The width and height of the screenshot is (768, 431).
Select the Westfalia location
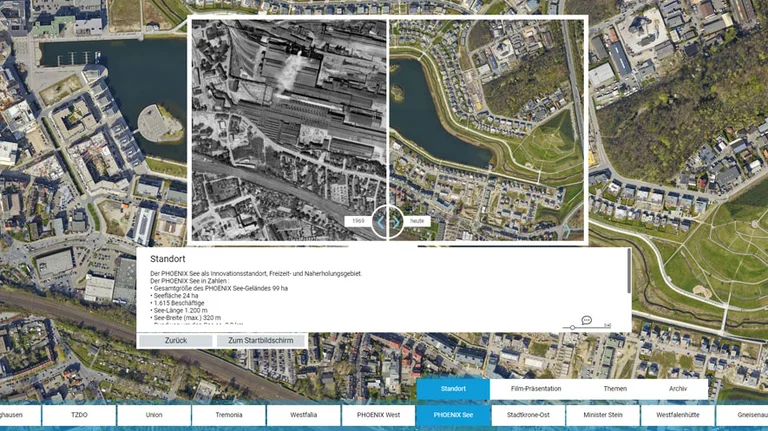(x=303, y=415)
